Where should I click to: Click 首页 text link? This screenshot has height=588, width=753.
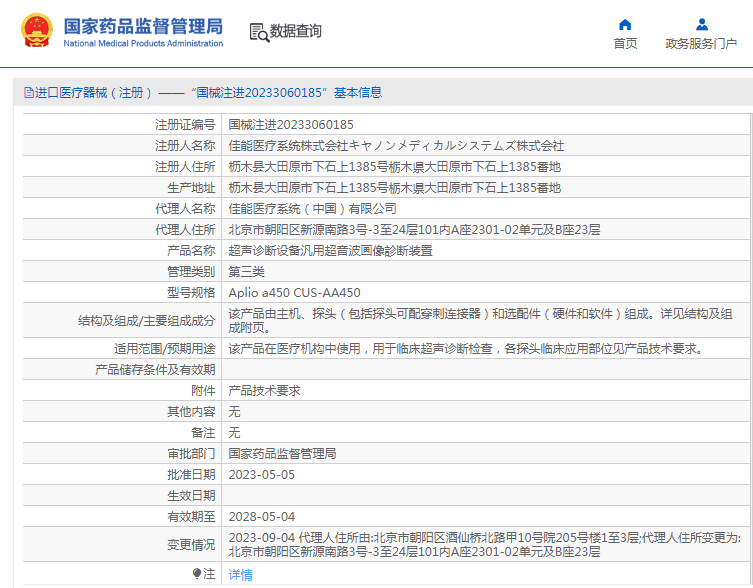coord(625,44)
